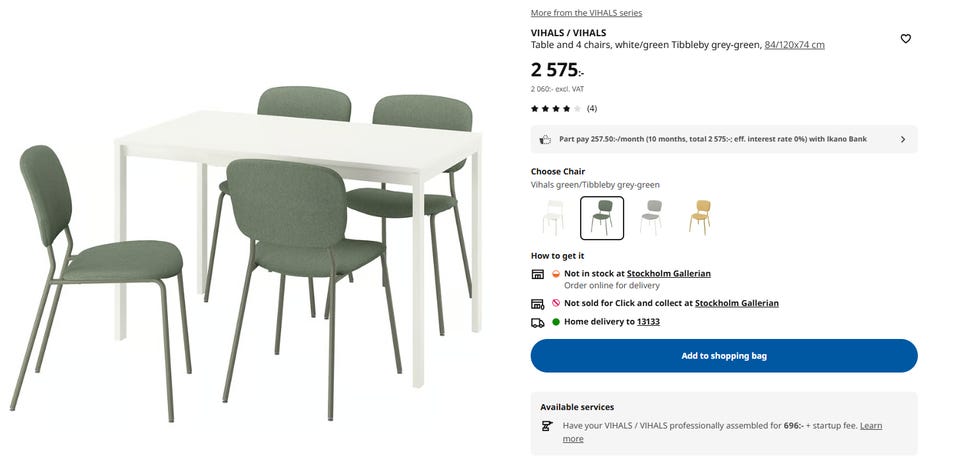Open the table and chairs product image
This screenshot has width=960, height=466.
pos(246,254)
